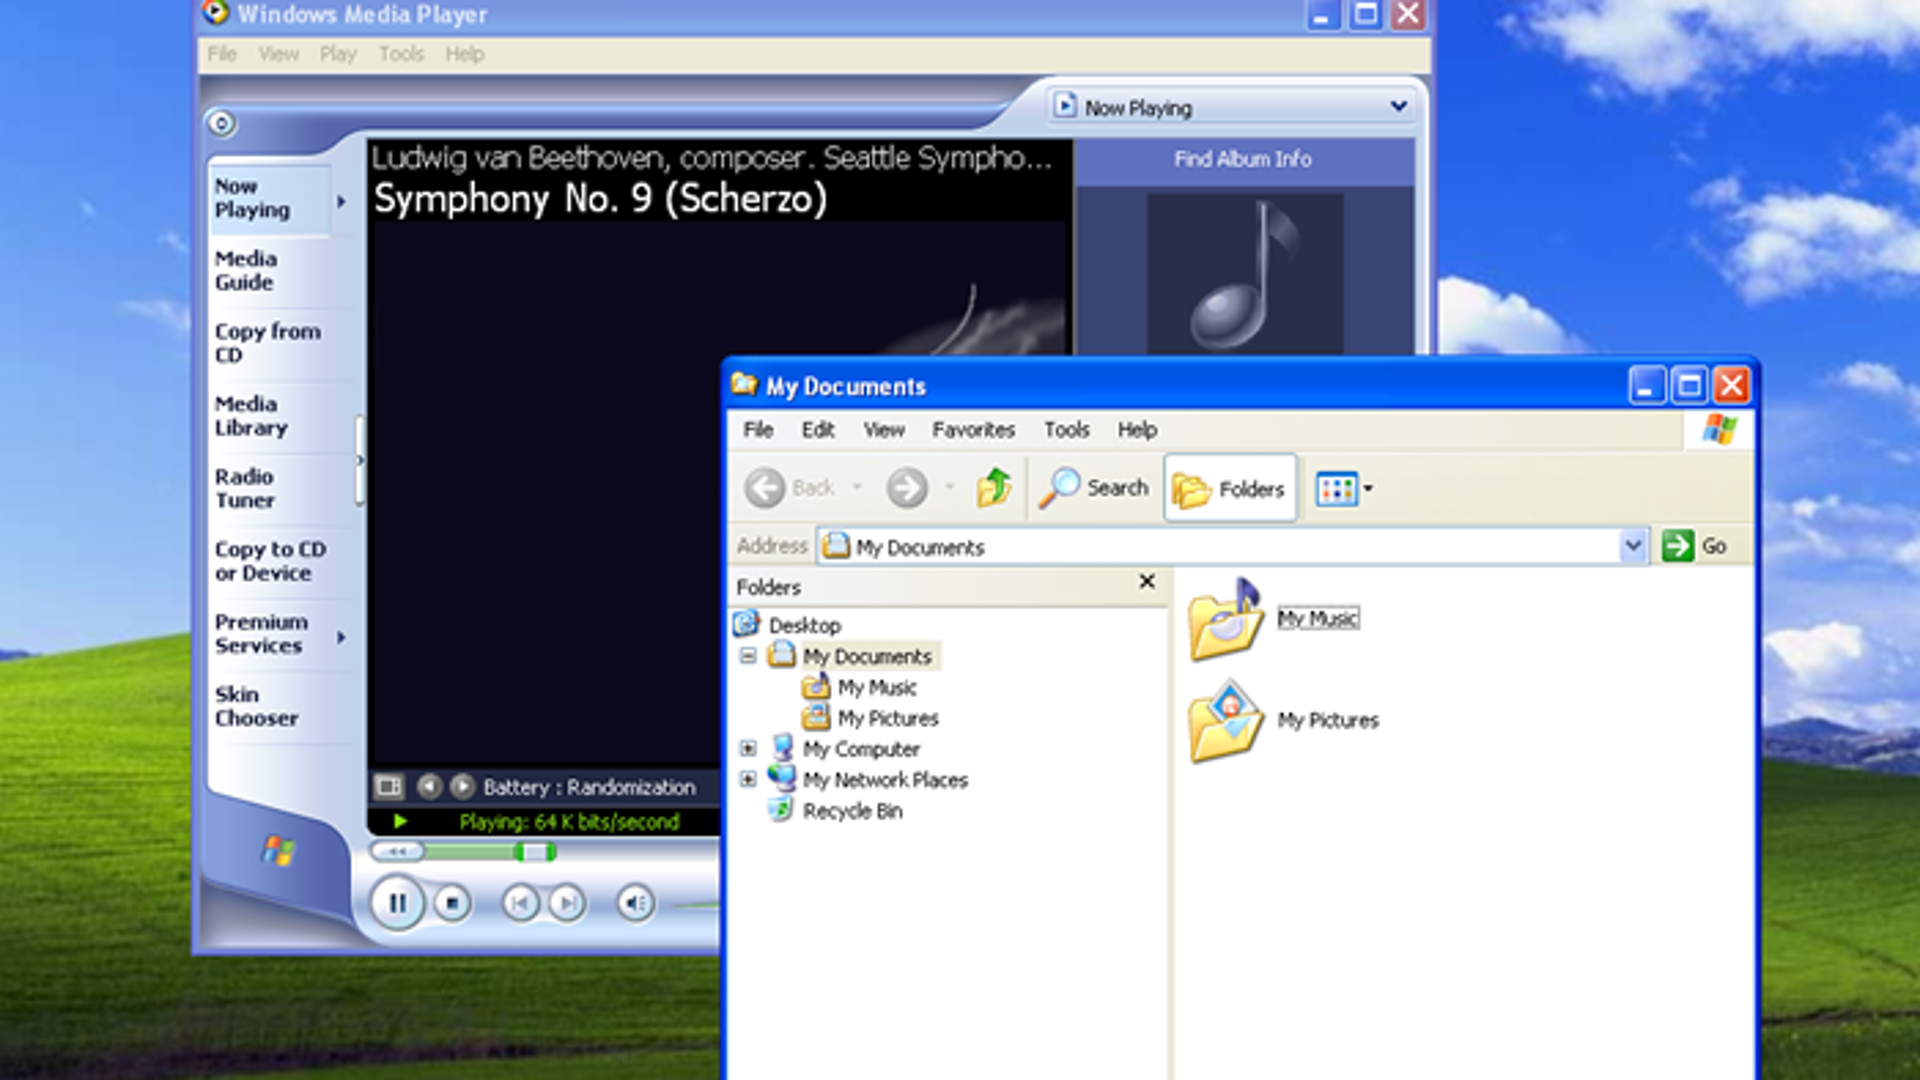Open the Tools menu in My Documents

click(1066, 430)
